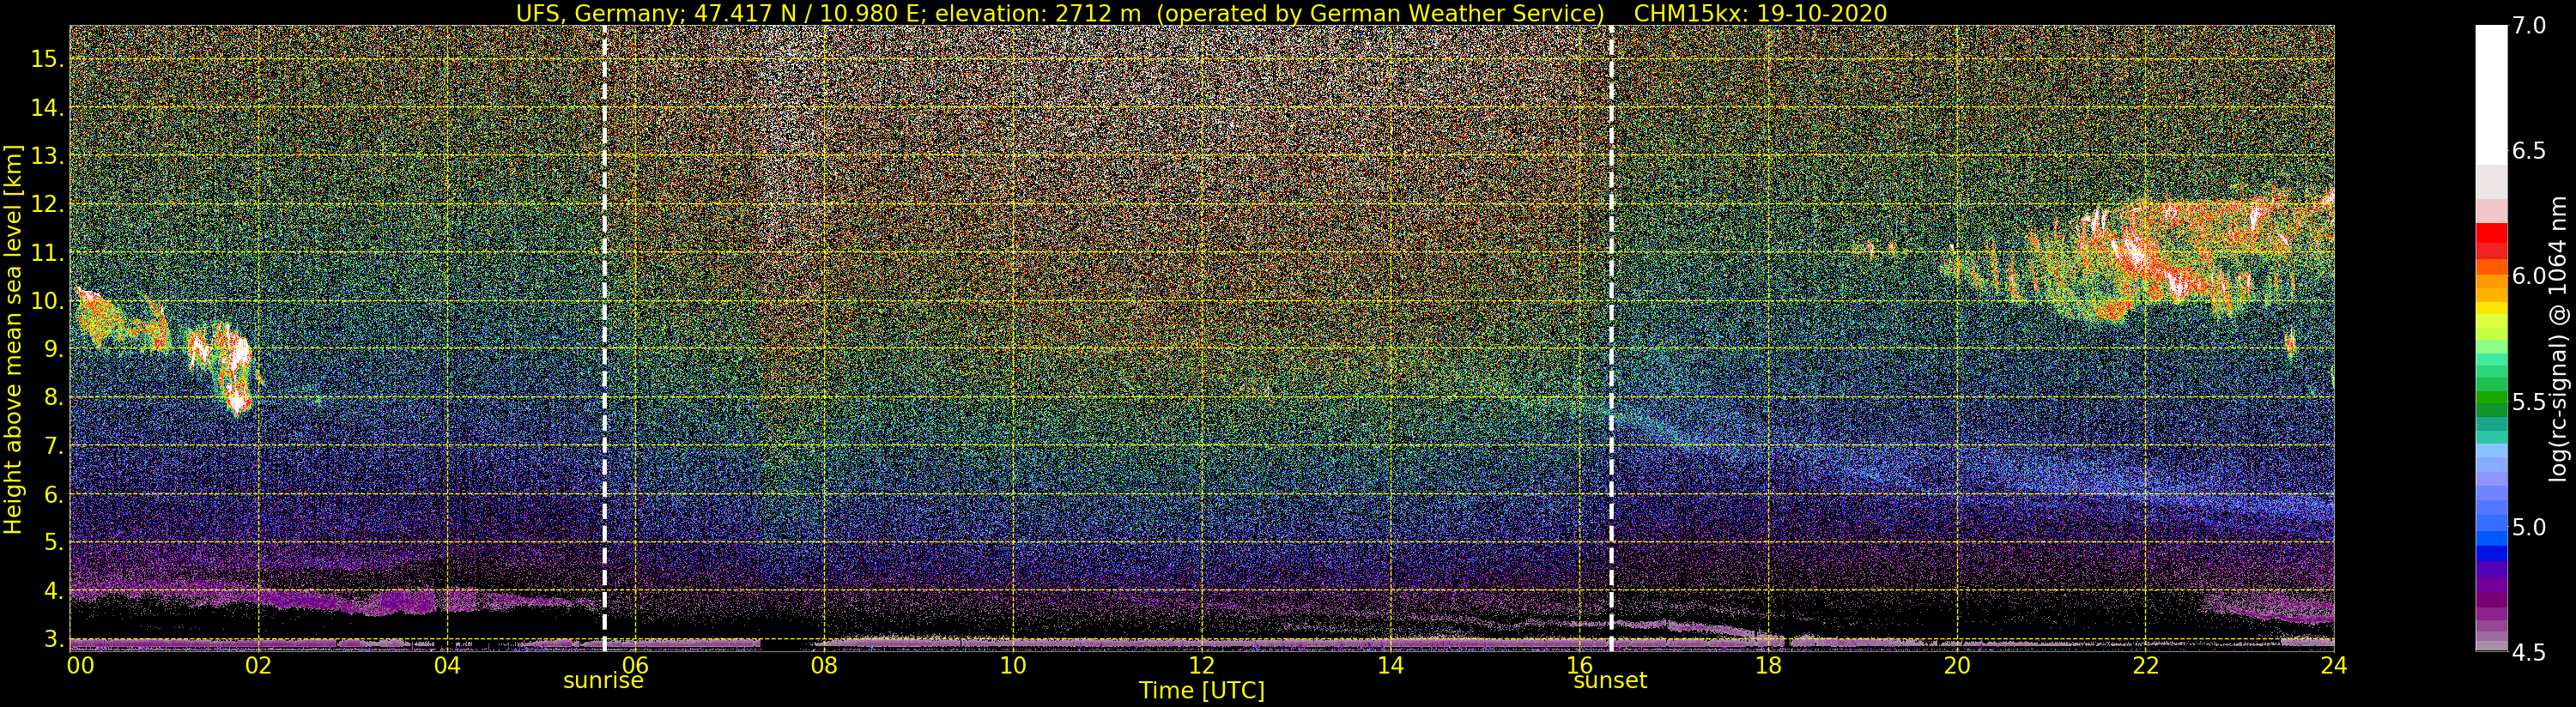Click the '8.' height axis tick label
The width and height of the screenshot is (2576, 707).
52,397
